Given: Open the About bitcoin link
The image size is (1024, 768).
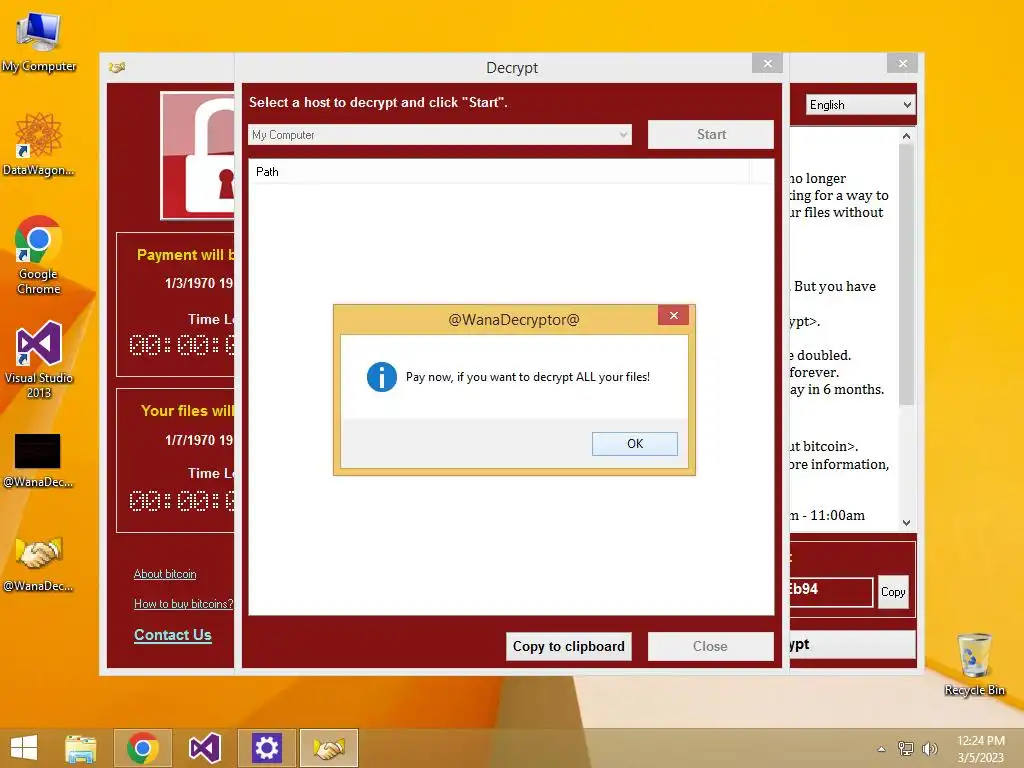Looking at the screenshot, I should pos(165,574).
